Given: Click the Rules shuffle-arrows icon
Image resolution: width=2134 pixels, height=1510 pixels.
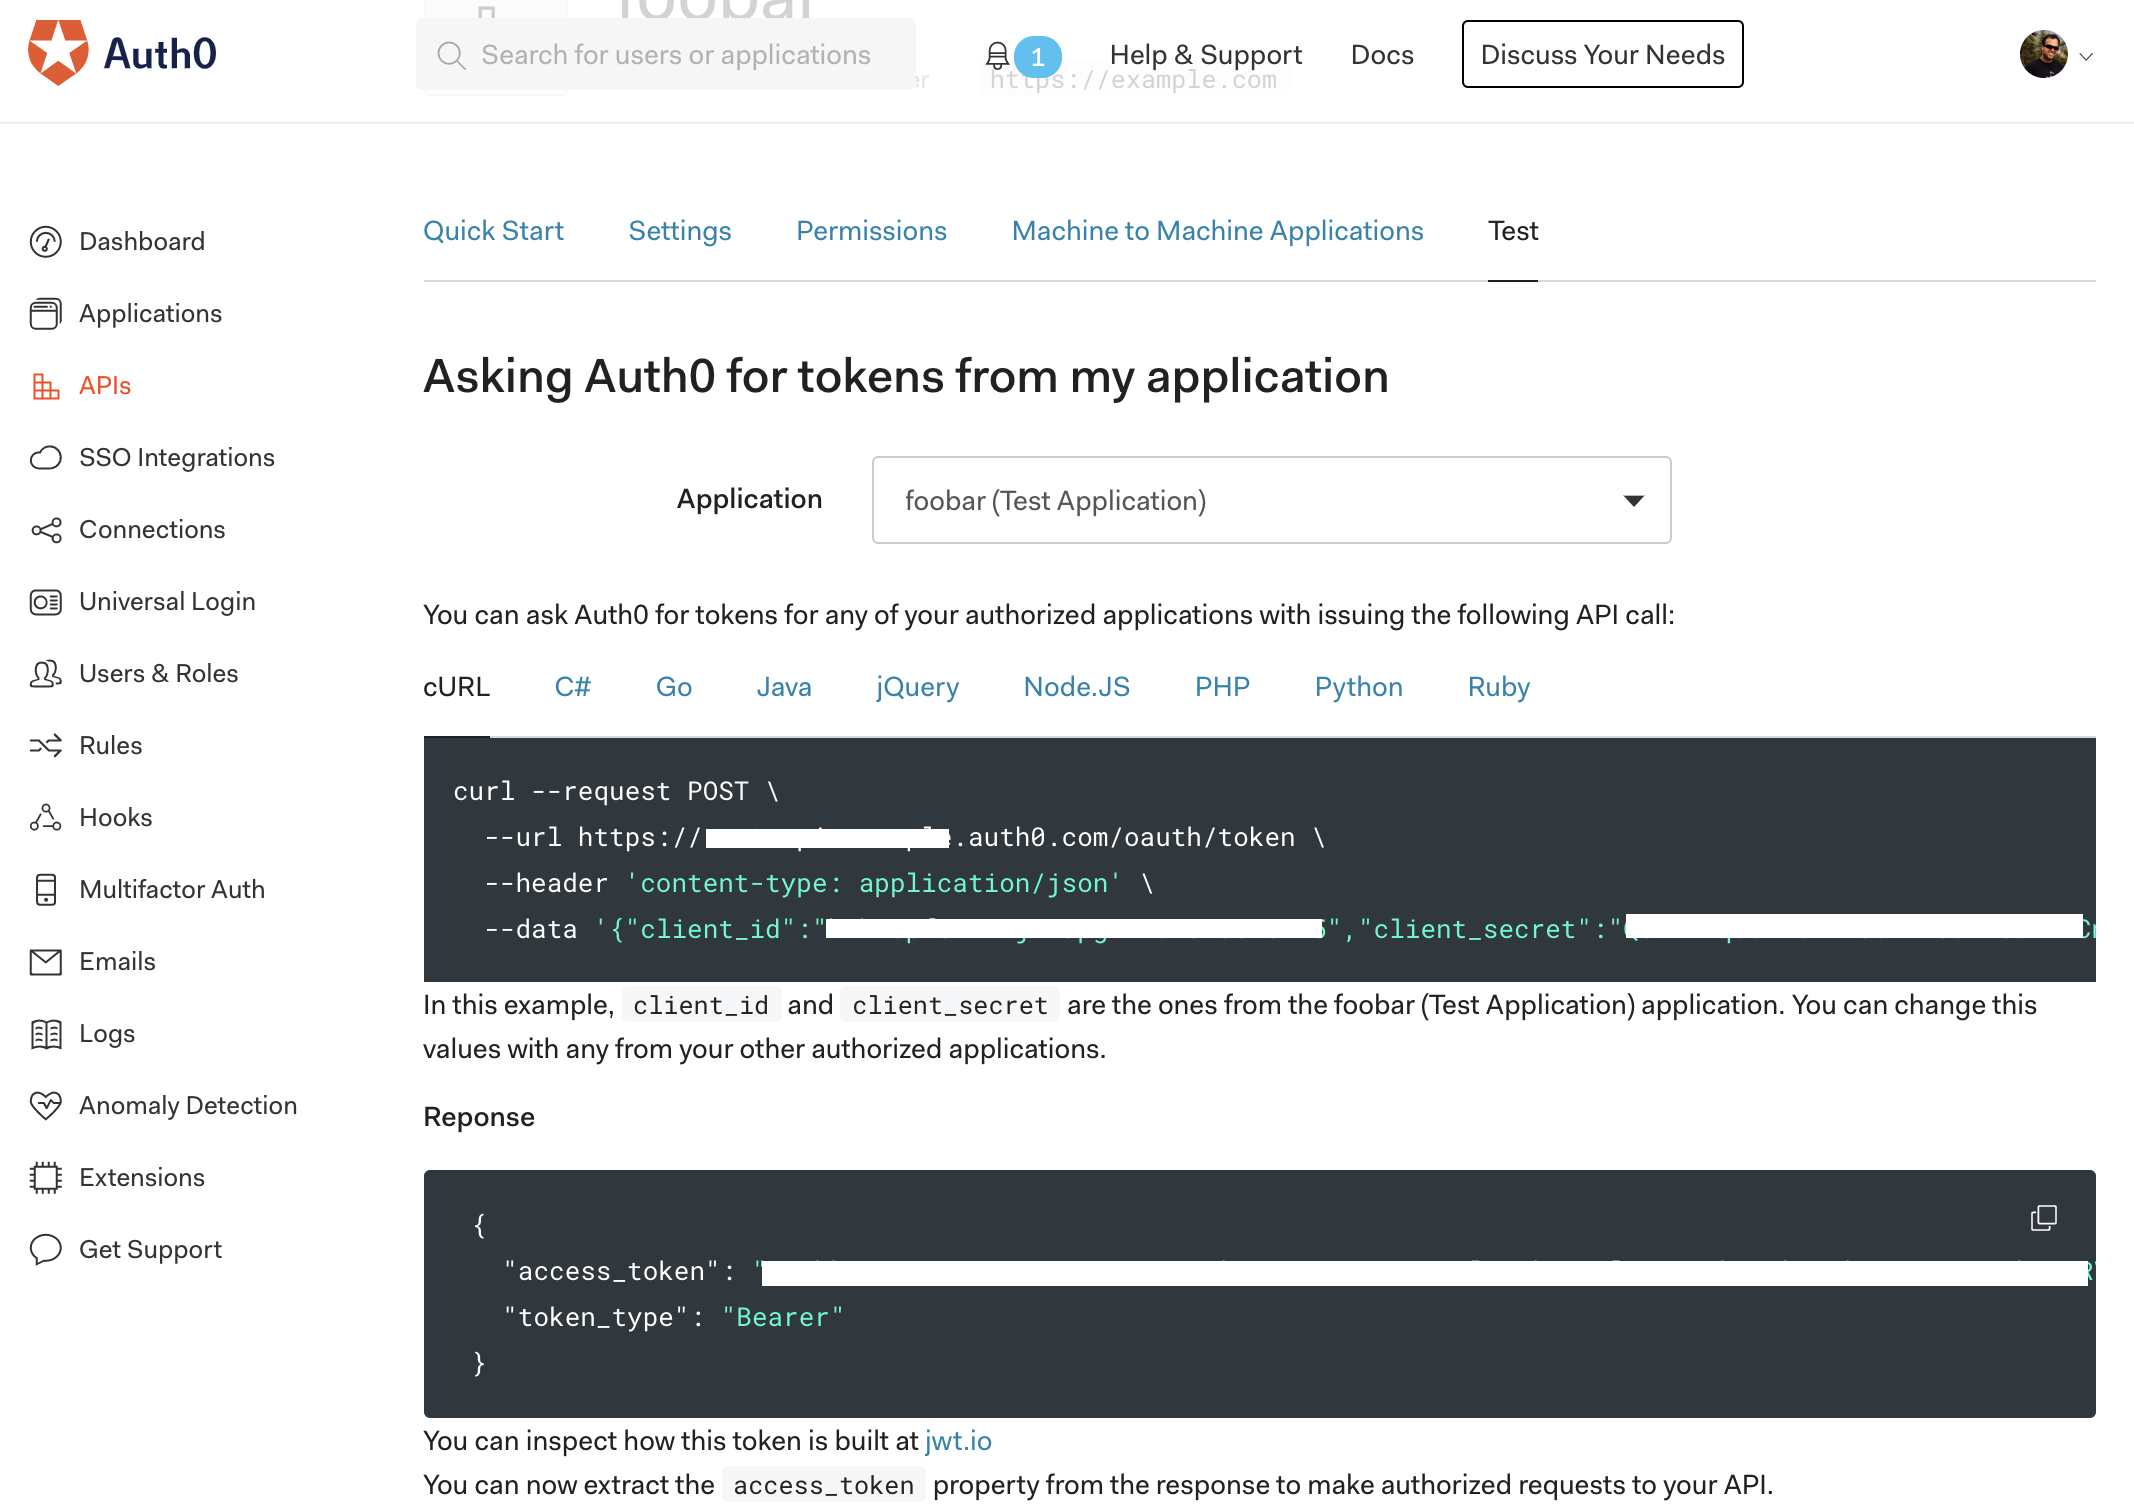Looking at the screenshot, I should pos(45,746).
